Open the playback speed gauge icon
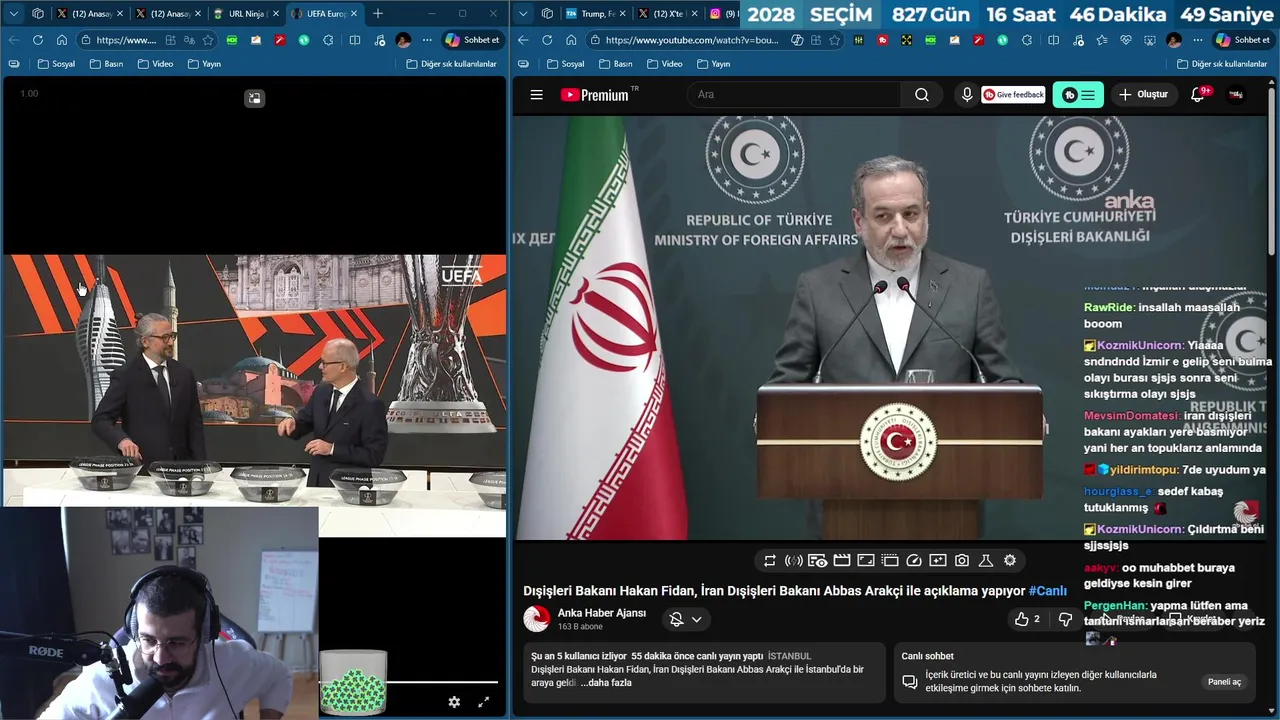 click(914, 561)
